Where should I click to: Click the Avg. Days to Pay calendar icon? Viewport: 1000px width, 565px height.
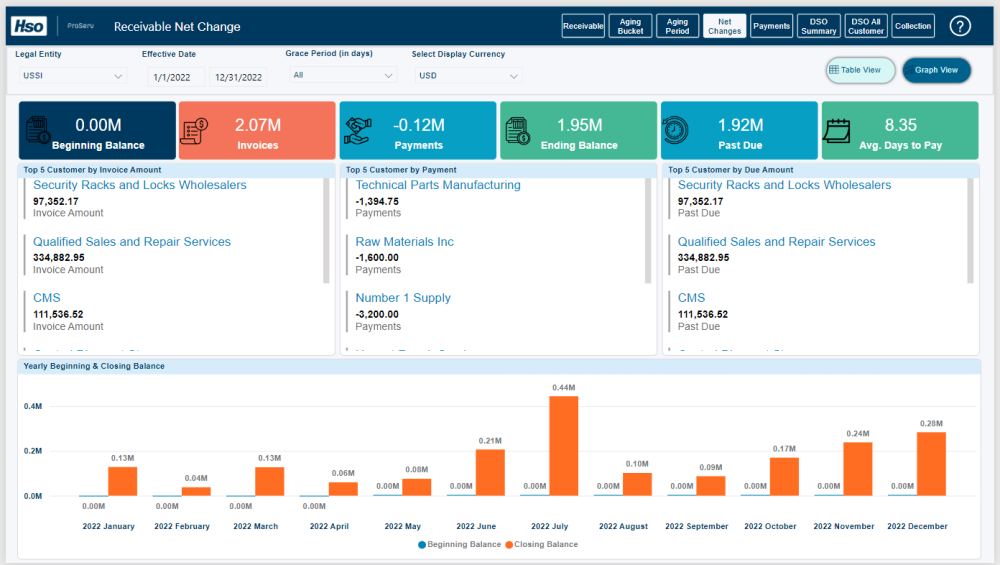point(838,130)
